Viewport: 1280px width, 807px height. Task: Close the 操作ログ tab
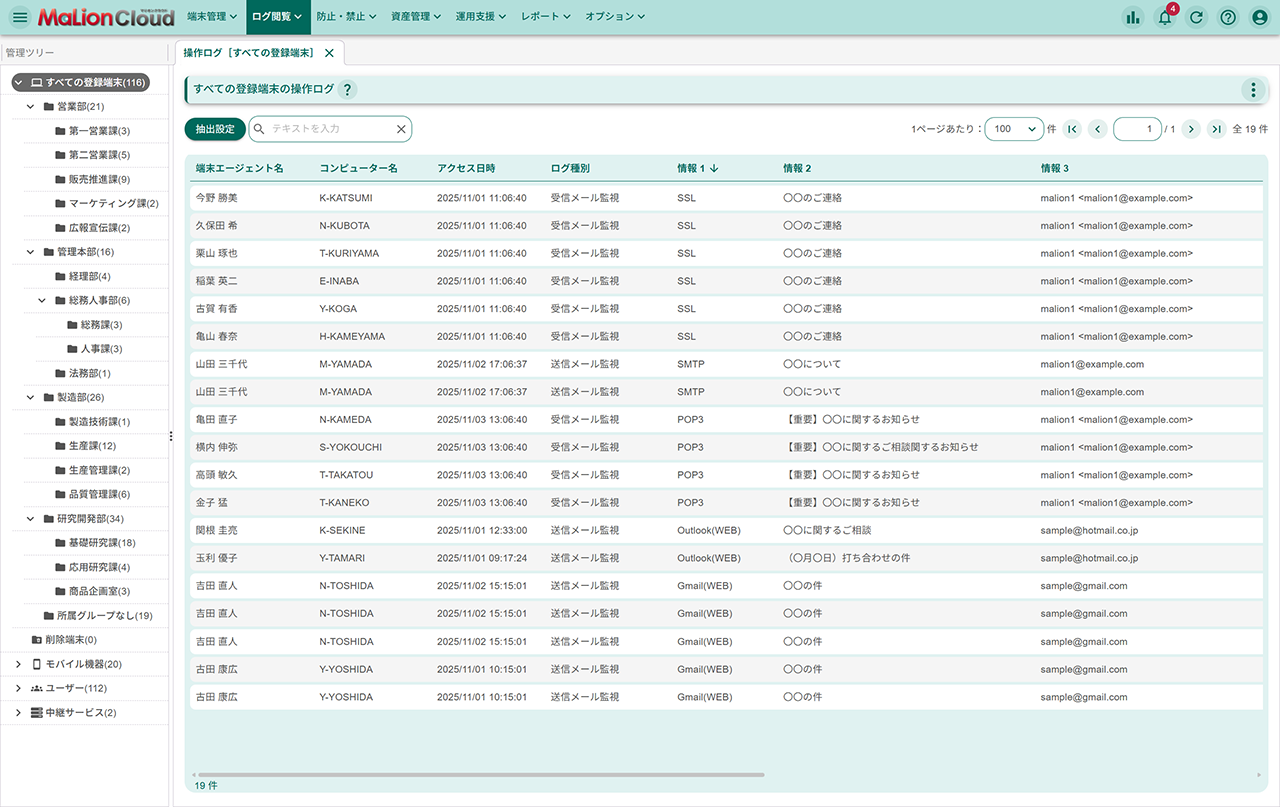(329, 53)
